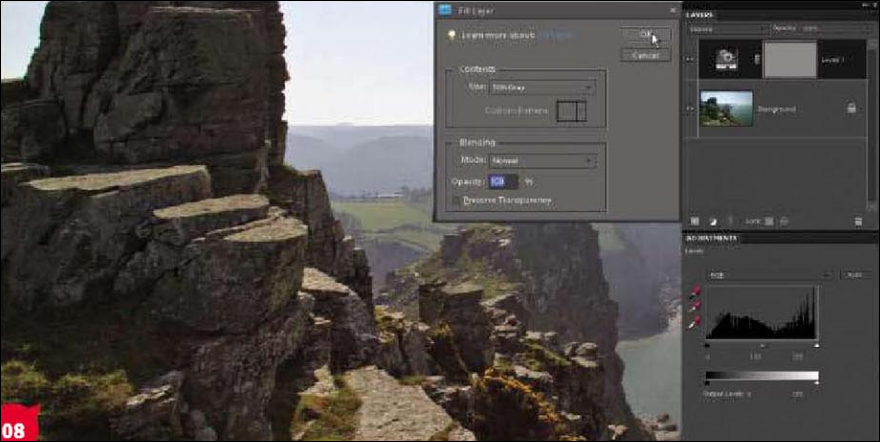This screenshot has height=442, width=880.
Task: Enable the Preserve Transparency checkbox
Action: click(x=456, y=200)
